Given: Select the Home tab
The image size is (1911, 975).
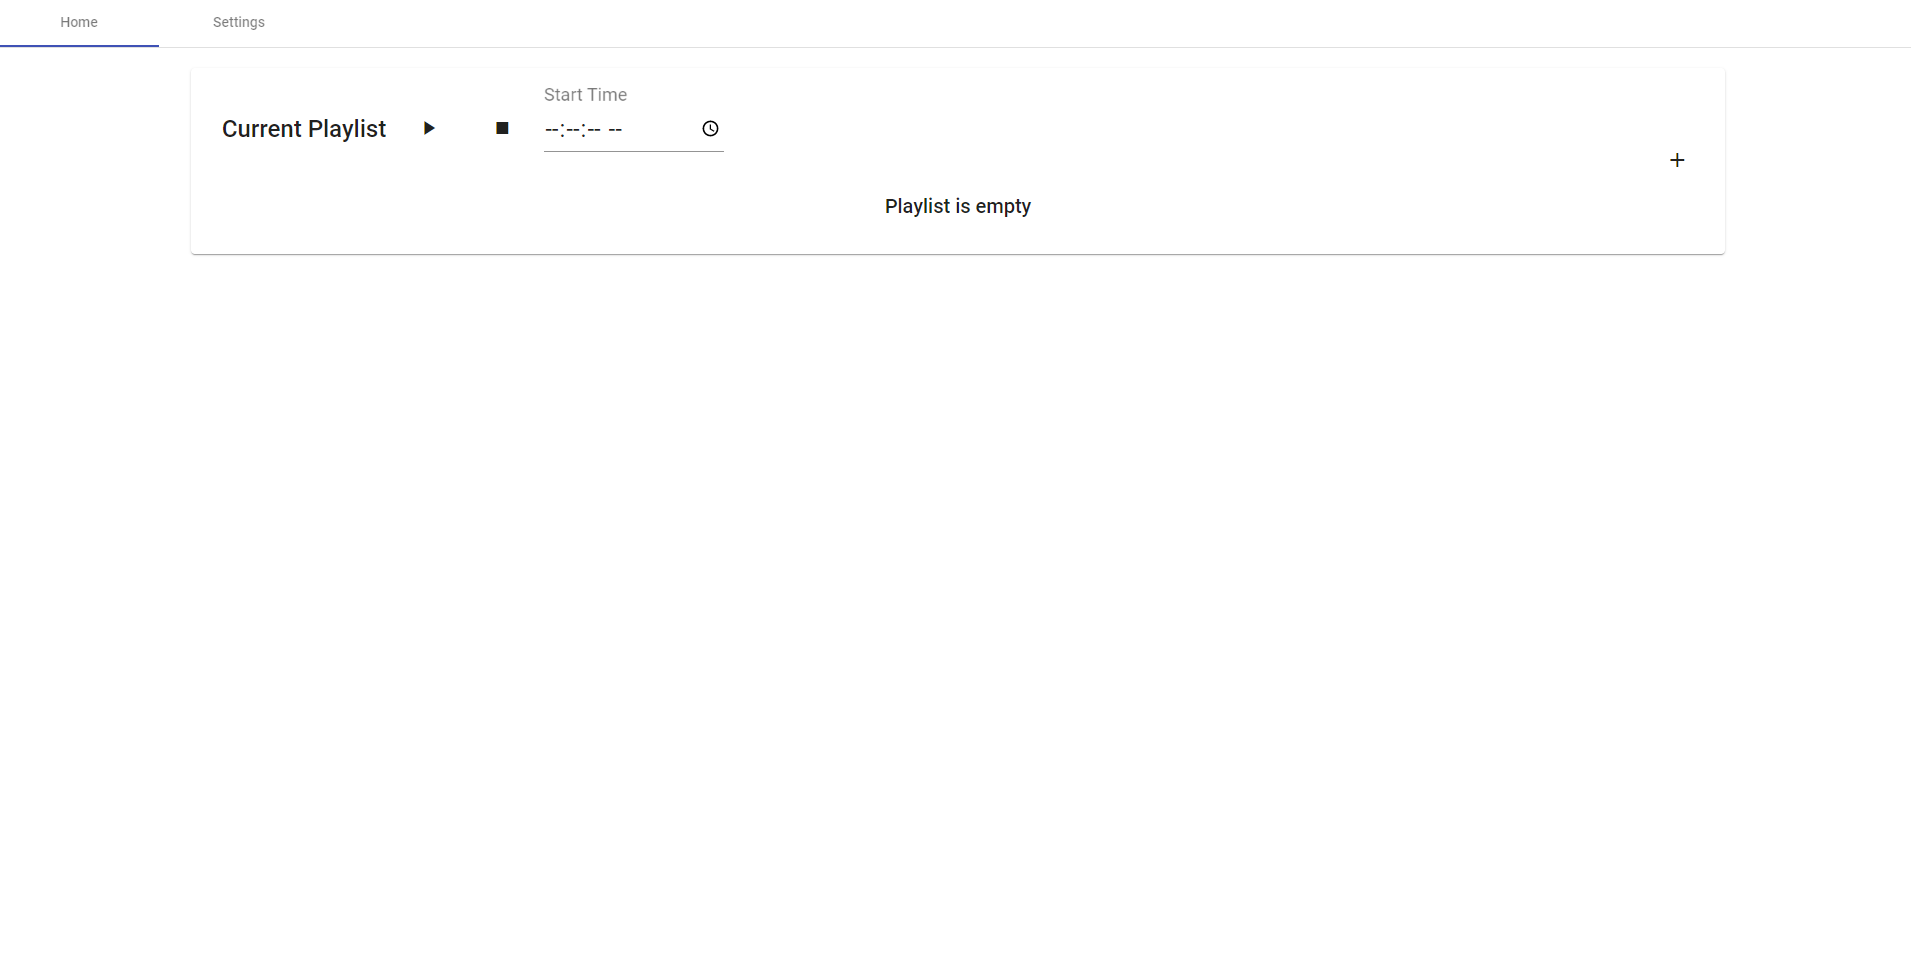Looking at the screenshot, I should point(79,22).
